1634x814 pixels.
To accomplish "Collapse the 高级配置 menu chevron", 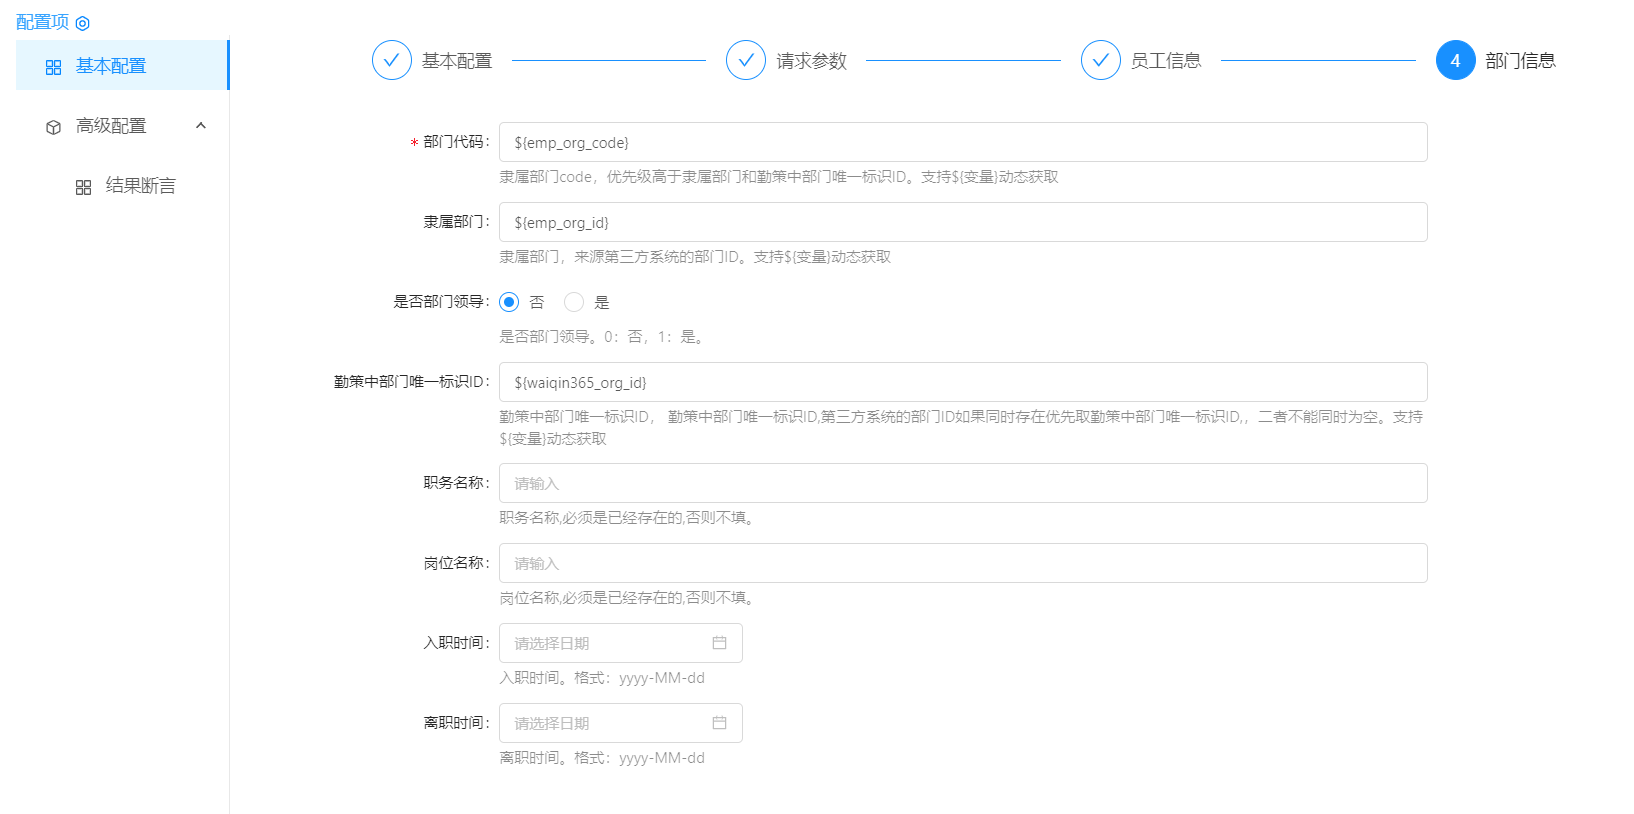I will 201,126.
